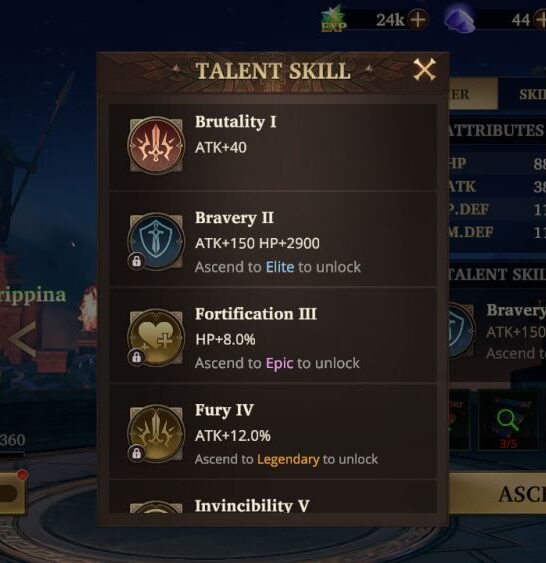Tap the Elite ascension link text
The image size is (546, 563).
click(280, 267)
